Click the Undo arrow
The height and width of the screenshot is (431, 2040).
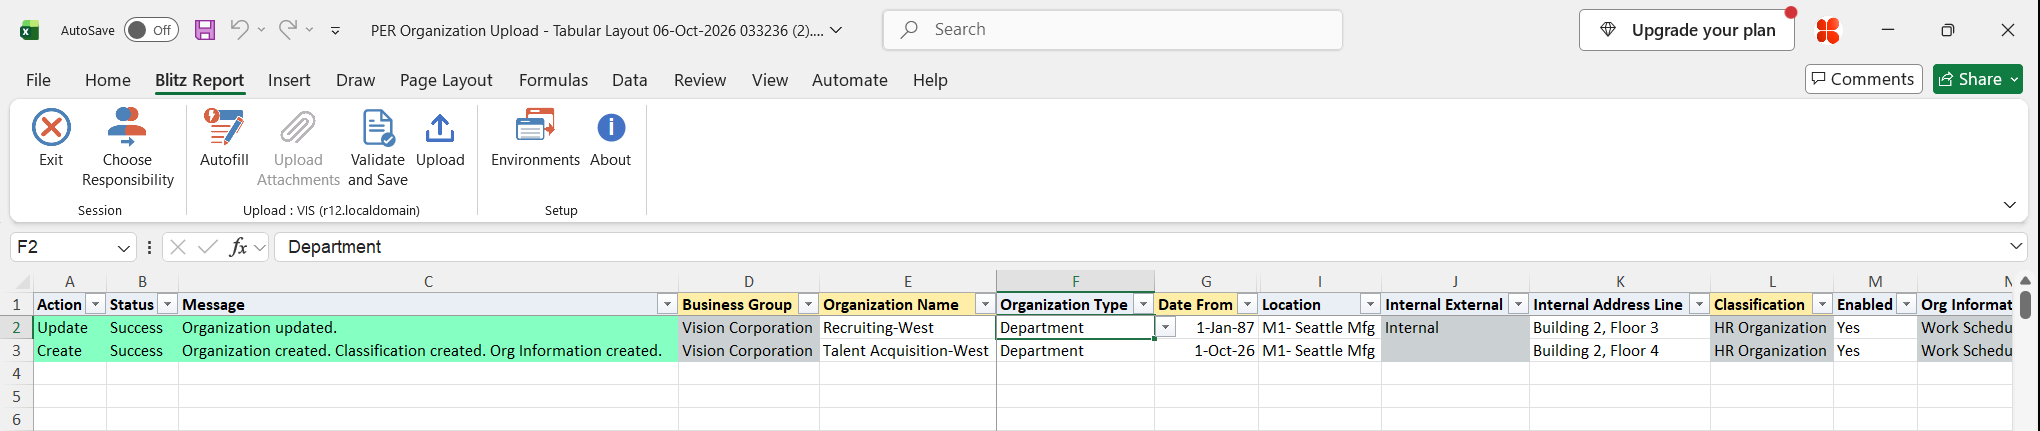point(239,30)
